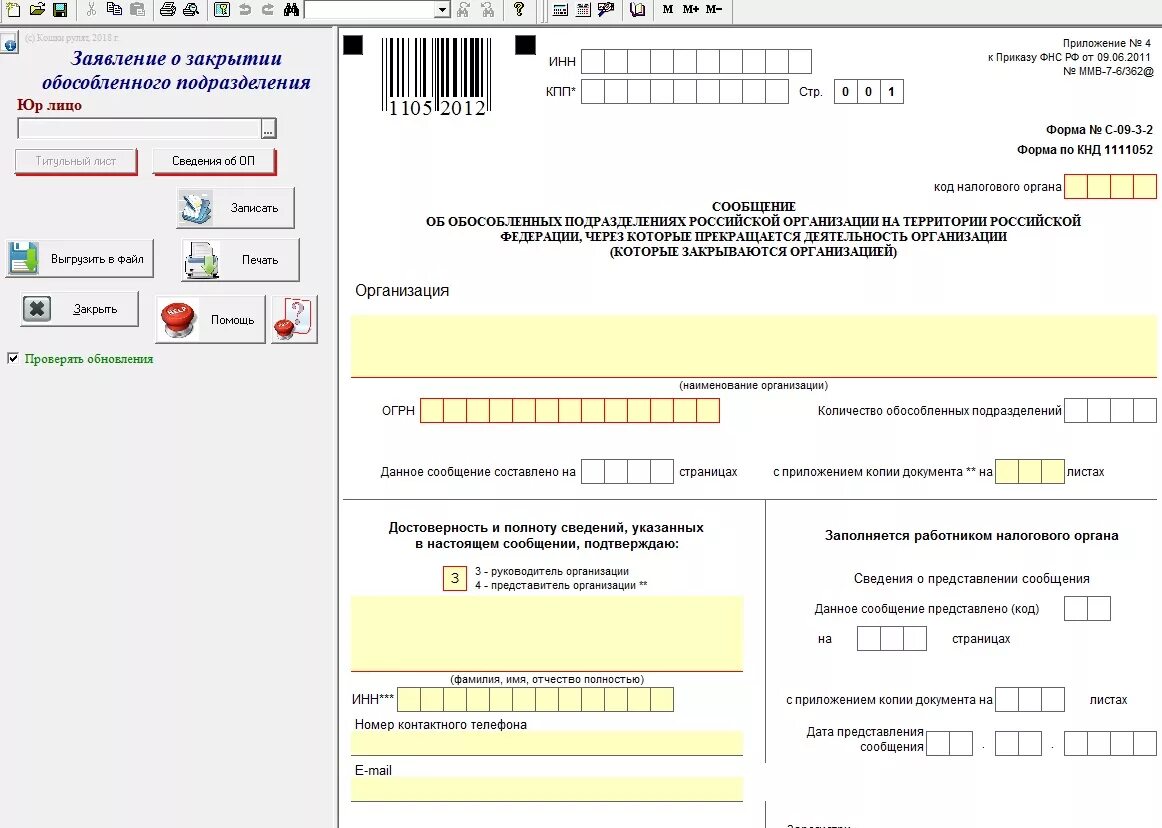The width and height of the screenshot is (1162, 828).
Task: Click the first ОГРН cell
Action: [432, 411]
